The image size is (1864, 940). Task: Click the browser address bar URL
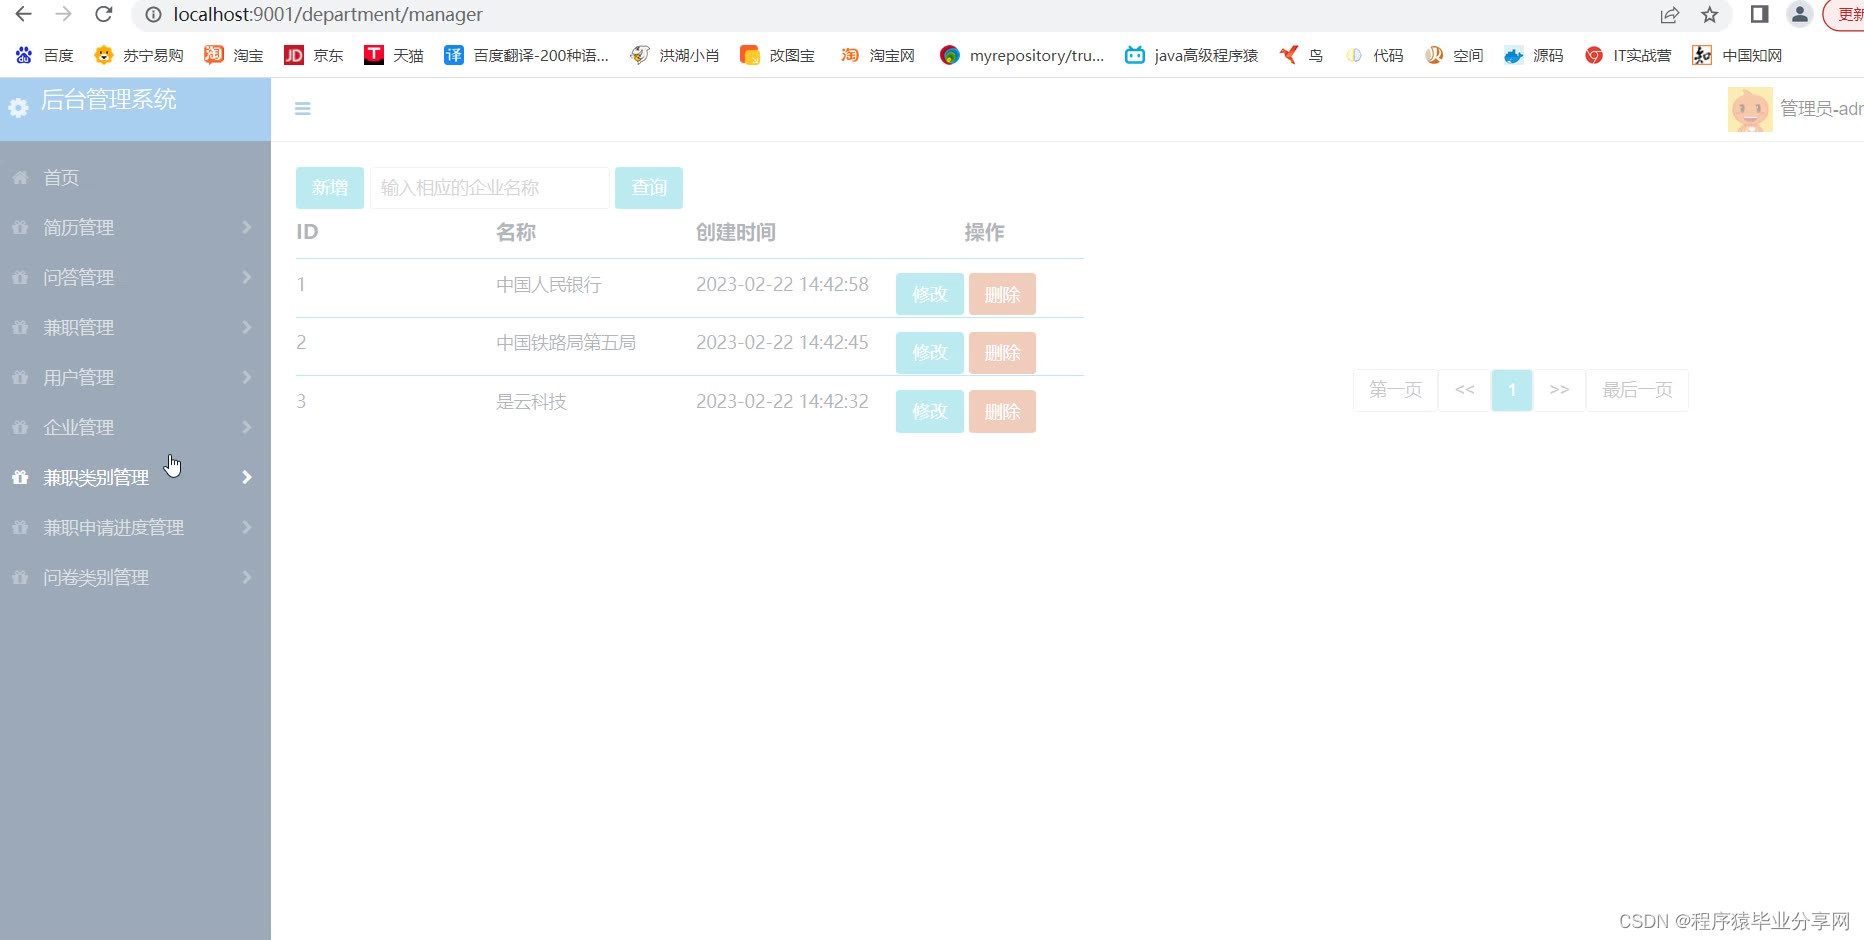coord(328,14)
